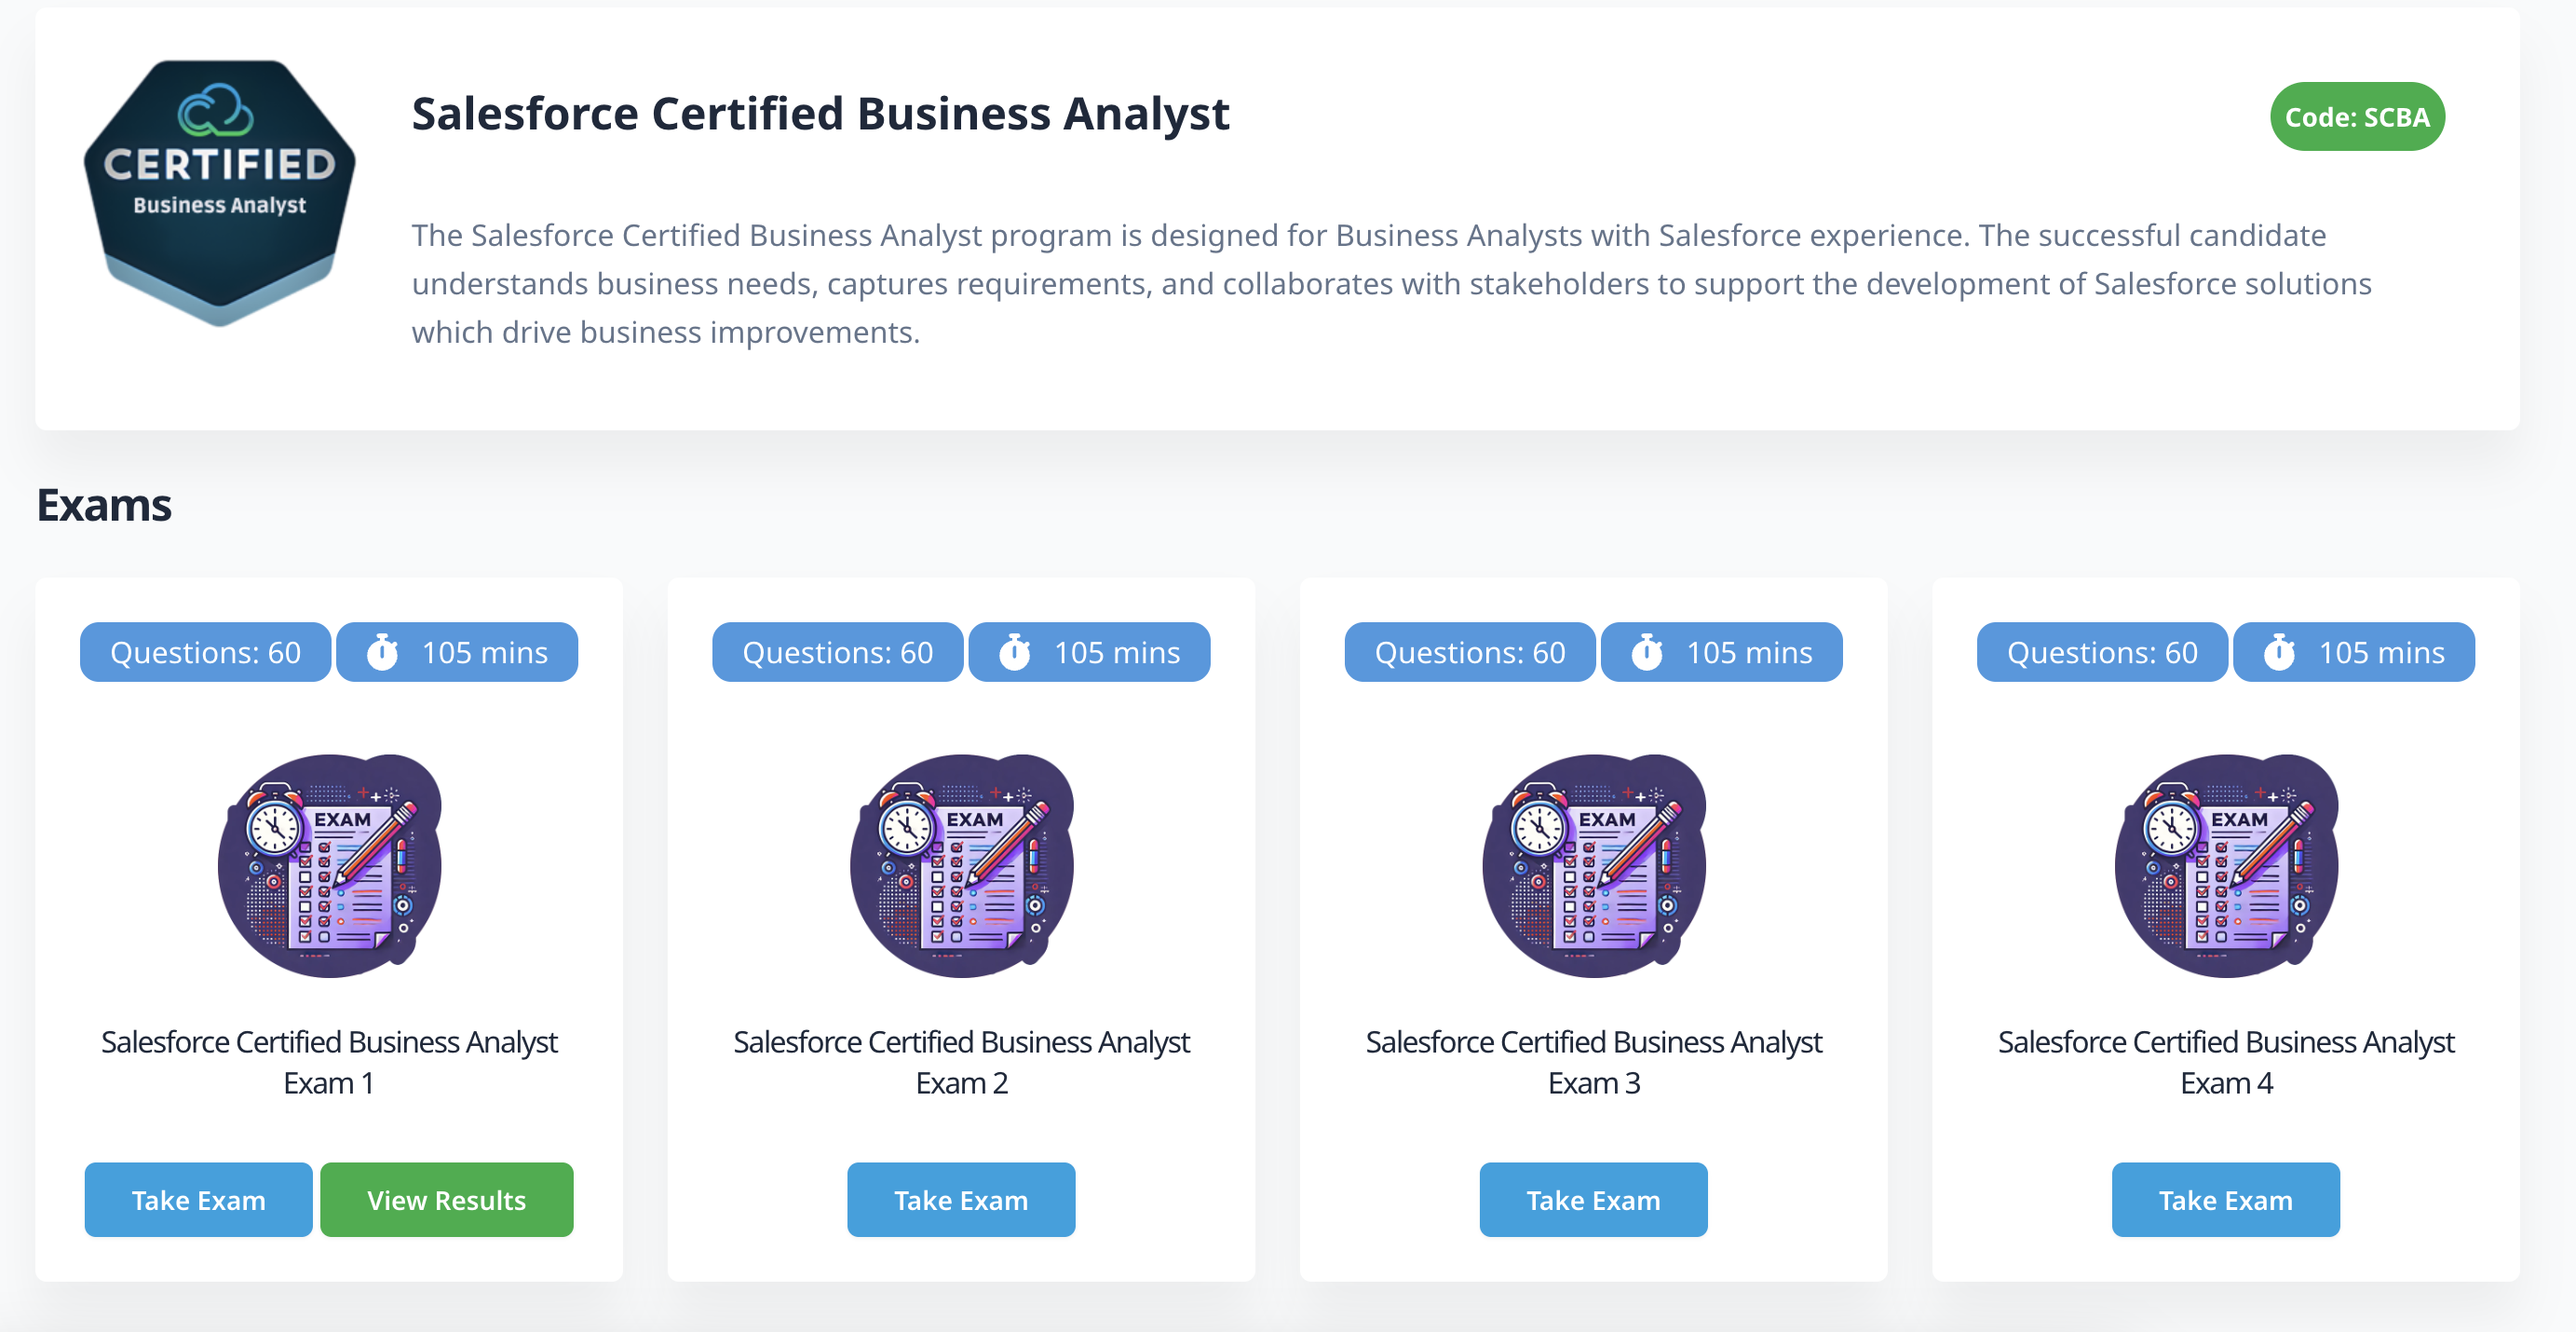This screenshot has height=1332, width=2576.
Task: Click the stopwatch icon on Exam 1 card
Action: pyautogui.click(x=382, y=652)
